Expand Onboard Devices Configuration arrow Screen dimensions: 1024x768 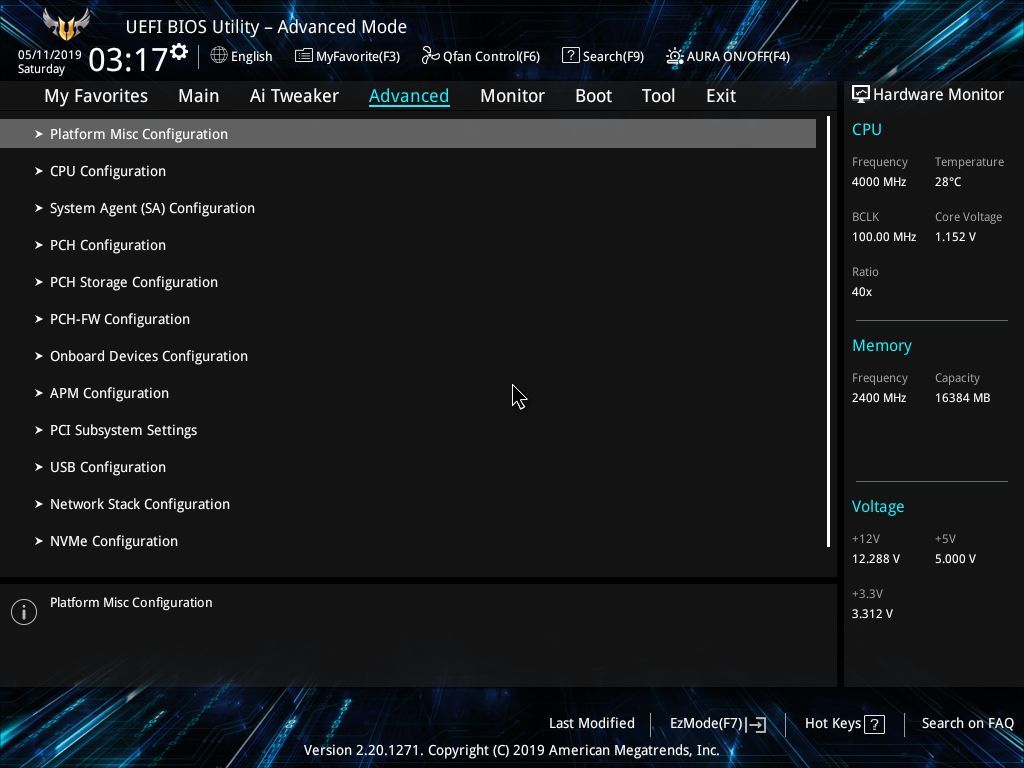[39, 356]
